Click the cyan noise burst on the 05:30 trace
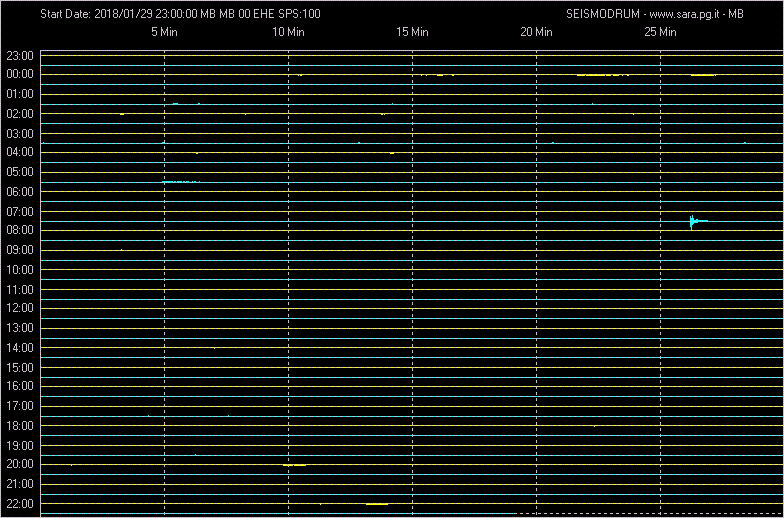This screenshot has height=518, width=784. 182,182
